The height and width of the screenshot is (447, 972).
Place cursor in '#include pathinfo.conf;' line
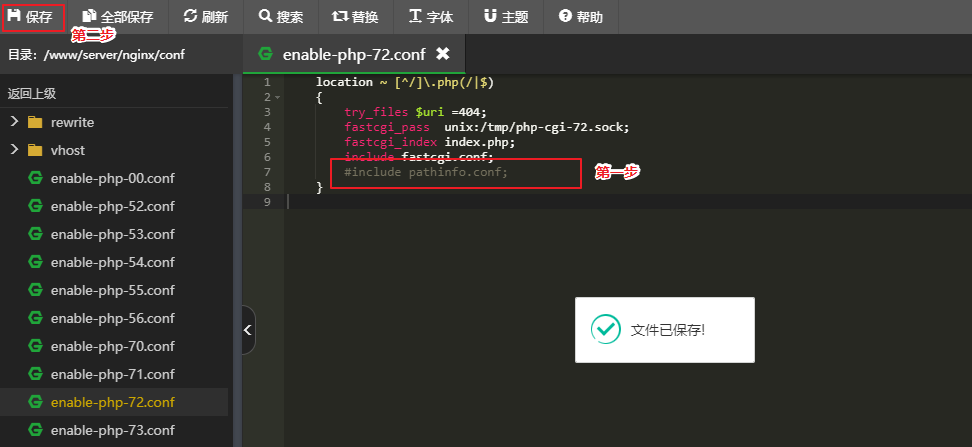(426, 172)
